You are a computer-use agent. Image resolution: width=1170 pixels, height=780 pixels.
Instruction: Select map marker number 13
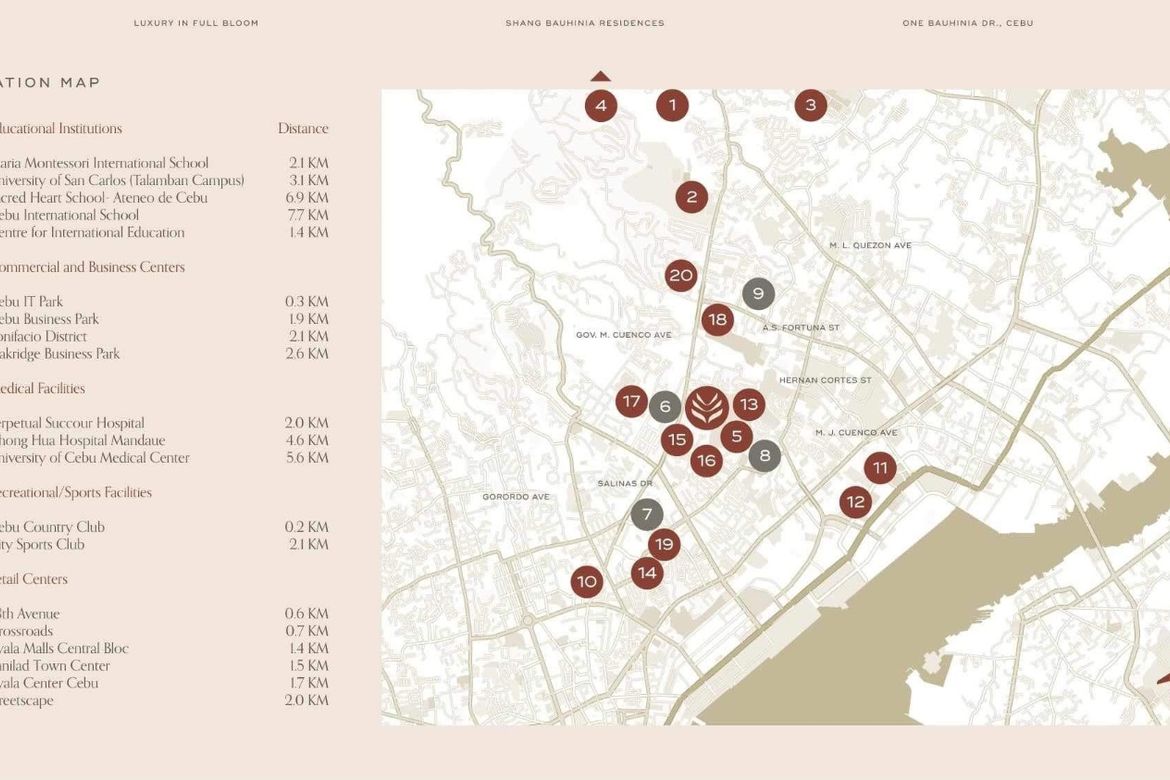click(748, 405)
